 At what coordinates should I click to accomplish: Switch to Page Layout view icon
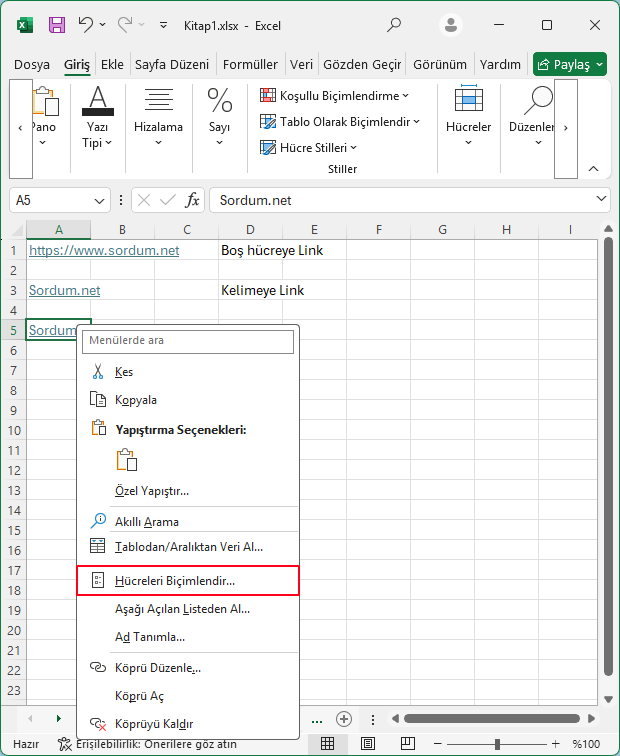click(367, 743)
